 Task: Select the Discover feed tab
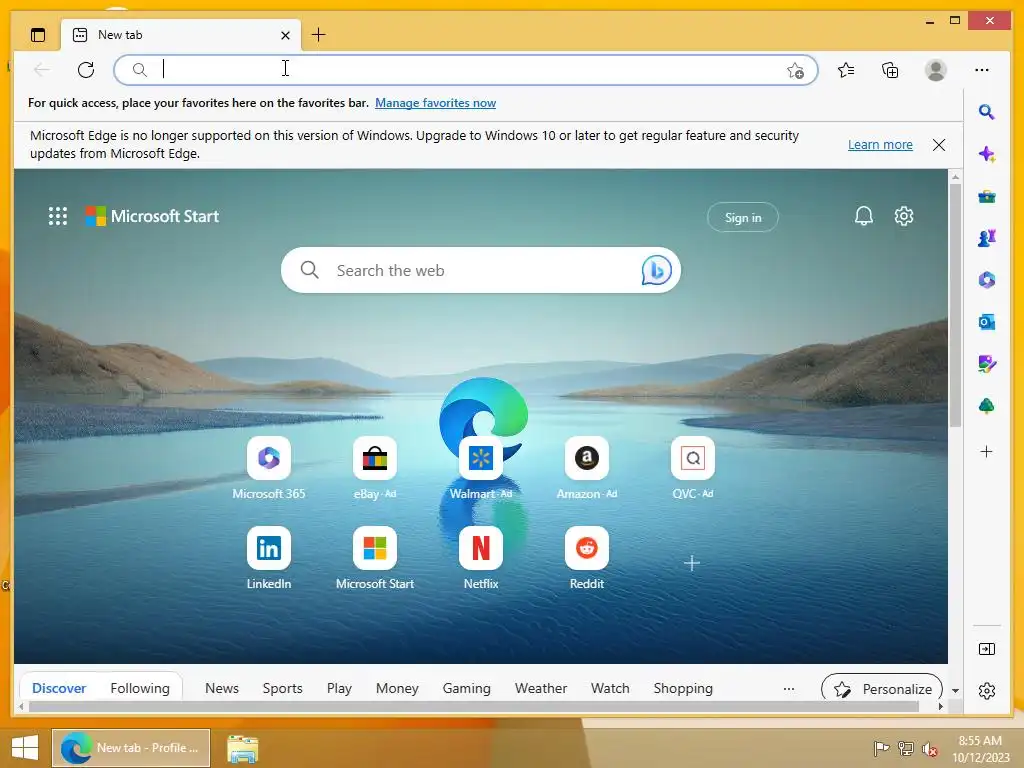[59, 688]
